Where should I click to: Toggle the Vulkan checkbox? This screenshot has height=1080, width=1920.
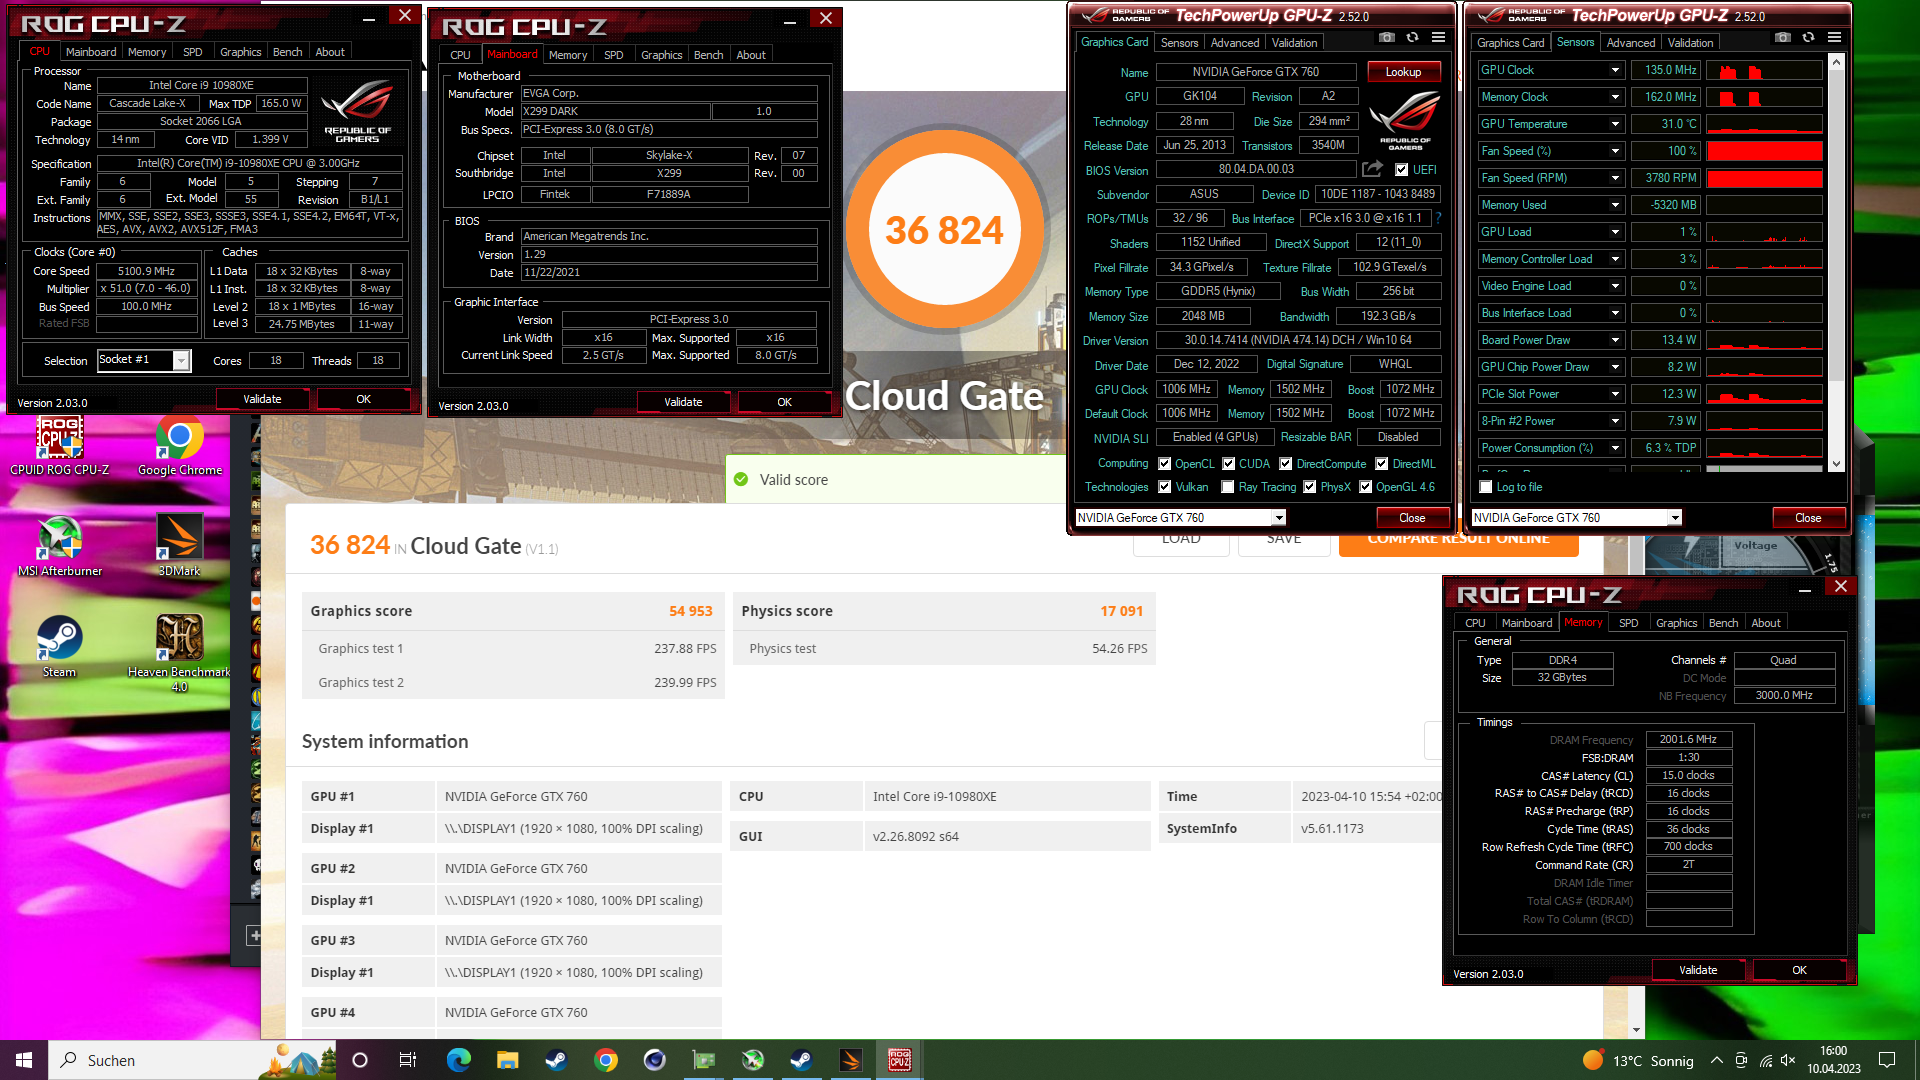tap(1164, 487)
